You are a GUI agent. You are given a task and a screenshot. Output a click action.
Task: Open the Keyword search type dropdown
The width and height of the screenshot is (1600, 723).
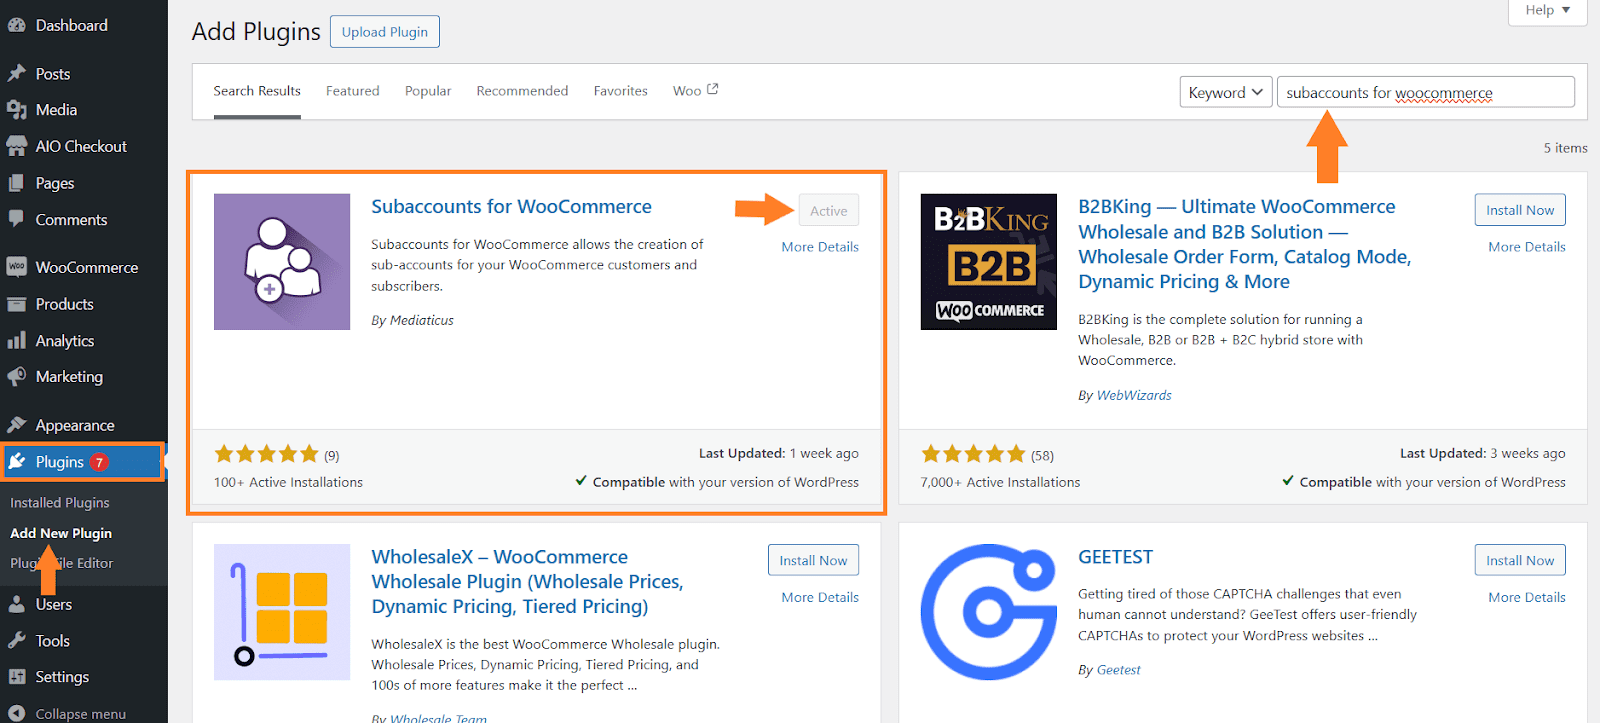point(1226,92)
